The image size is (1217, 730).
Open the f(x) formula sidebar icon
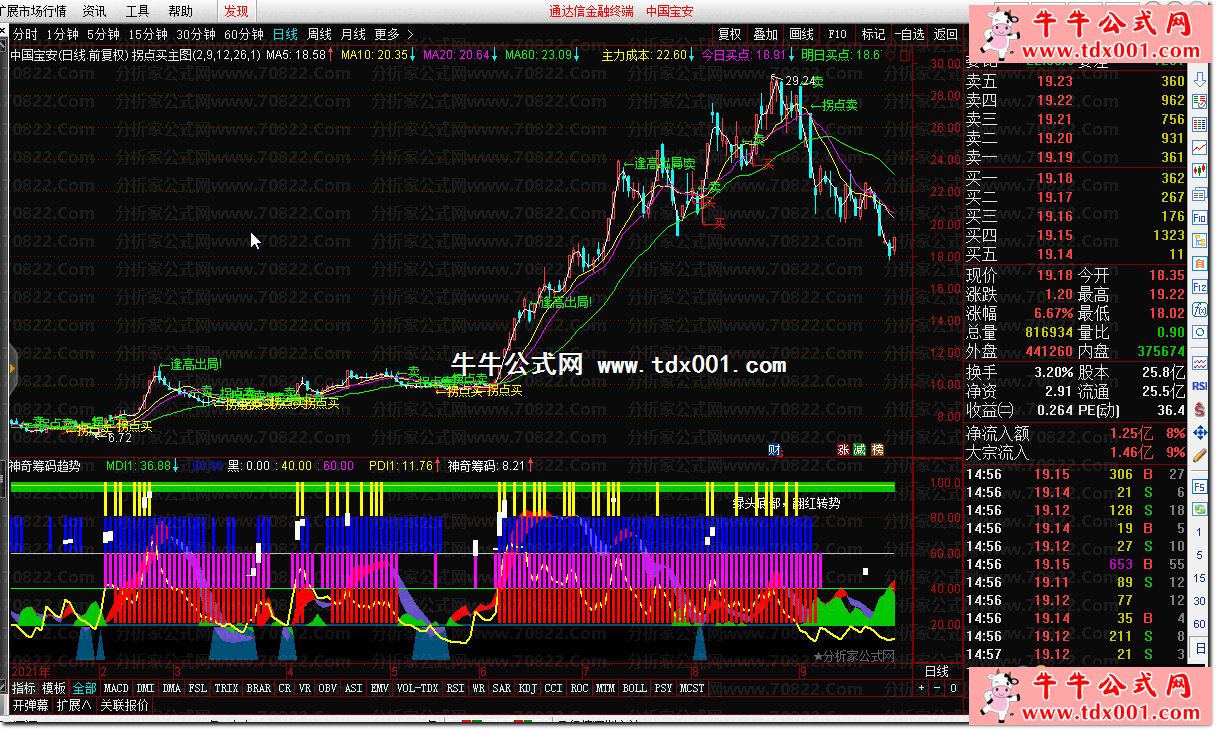(1200, 309)
